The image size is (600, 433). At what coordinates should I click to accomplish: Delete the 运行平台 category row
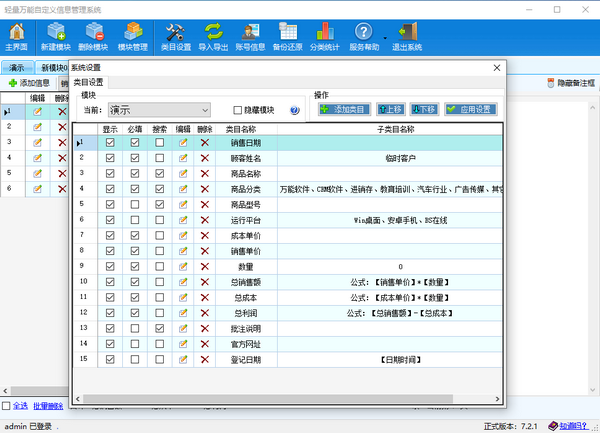pyautogui.click(x=205, y=220)
